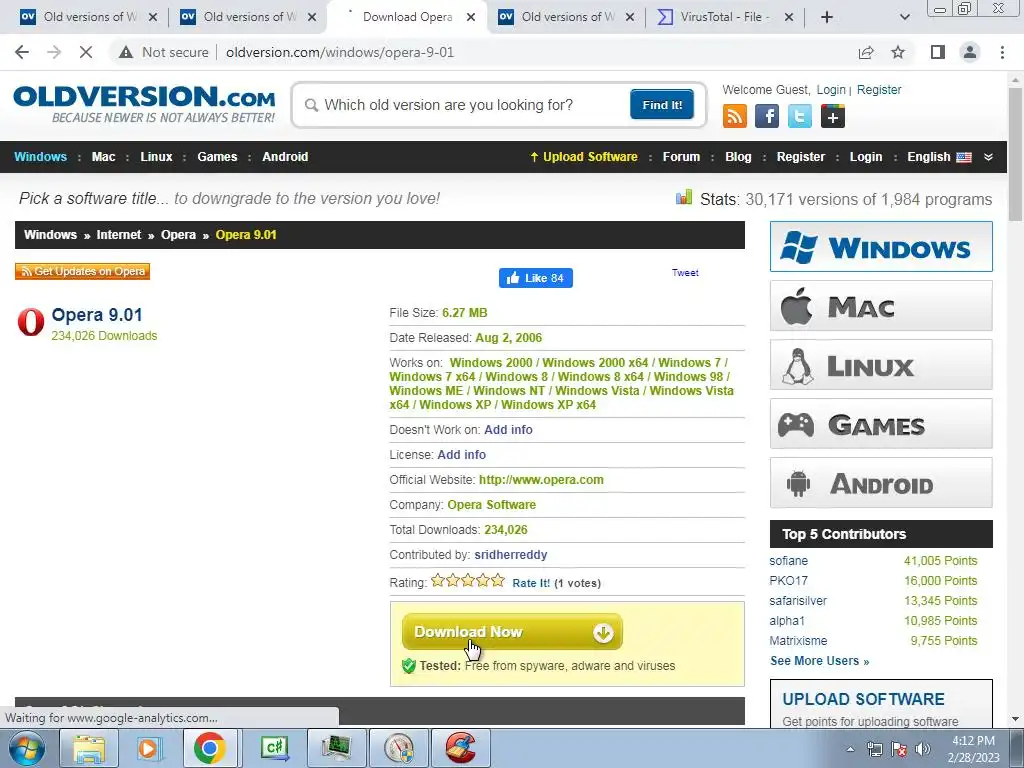Open contributor sridherreddy profile link

click(x=511, y=554)
